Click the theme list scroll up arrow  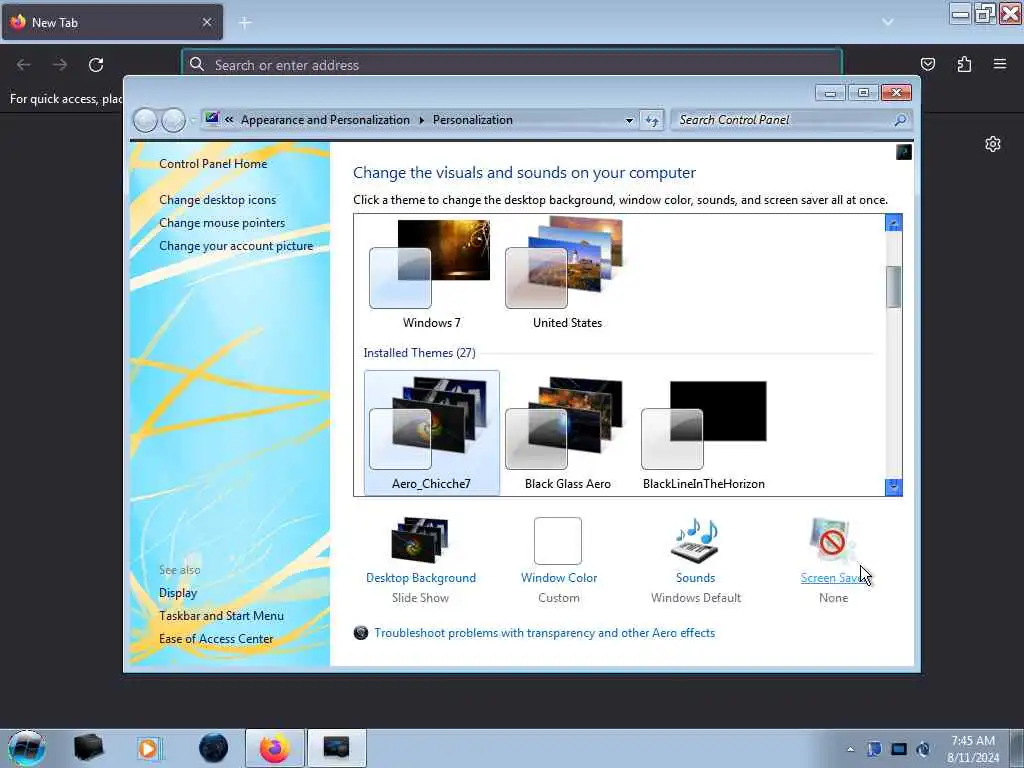point(893,223)
